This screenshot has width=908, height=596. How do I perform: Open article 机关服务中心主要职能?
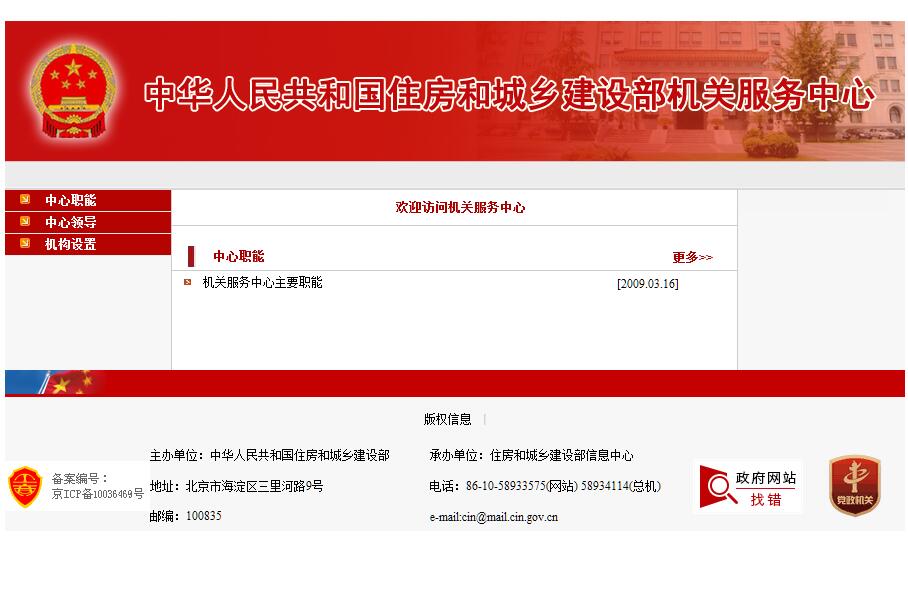click(262, 282)
